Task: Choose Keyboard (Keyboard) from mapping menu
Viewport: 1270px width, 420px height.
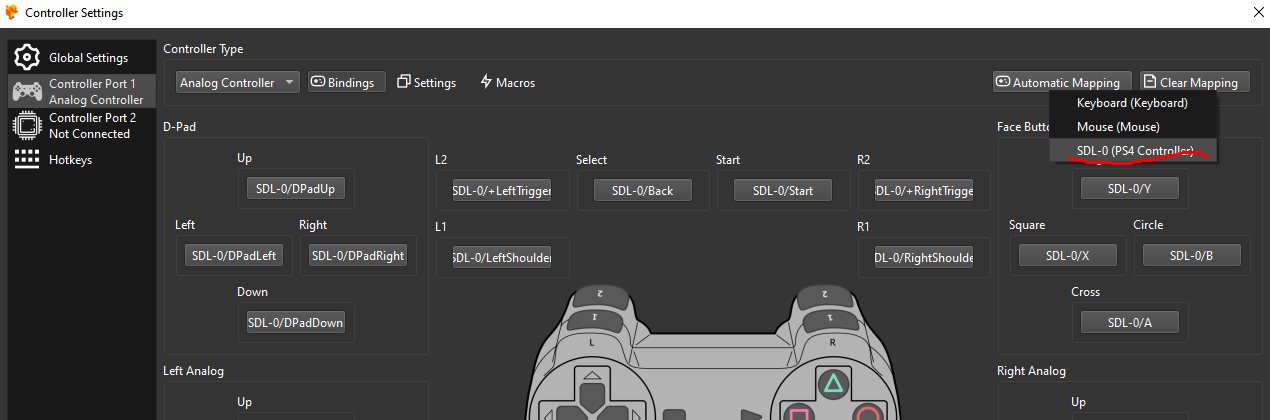Action: coord(1133,103)
